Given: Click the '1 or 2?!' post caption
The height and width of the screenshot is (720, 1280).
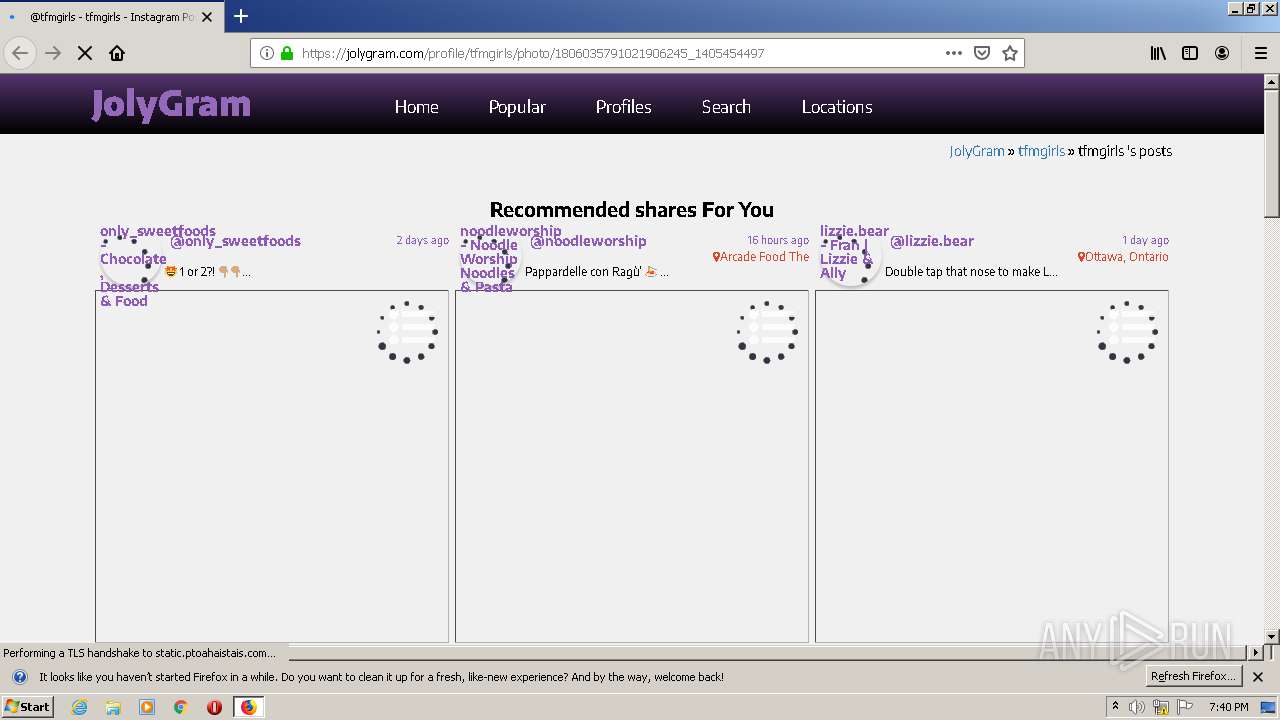Looking at the screenshot, I should click(207, 272).
